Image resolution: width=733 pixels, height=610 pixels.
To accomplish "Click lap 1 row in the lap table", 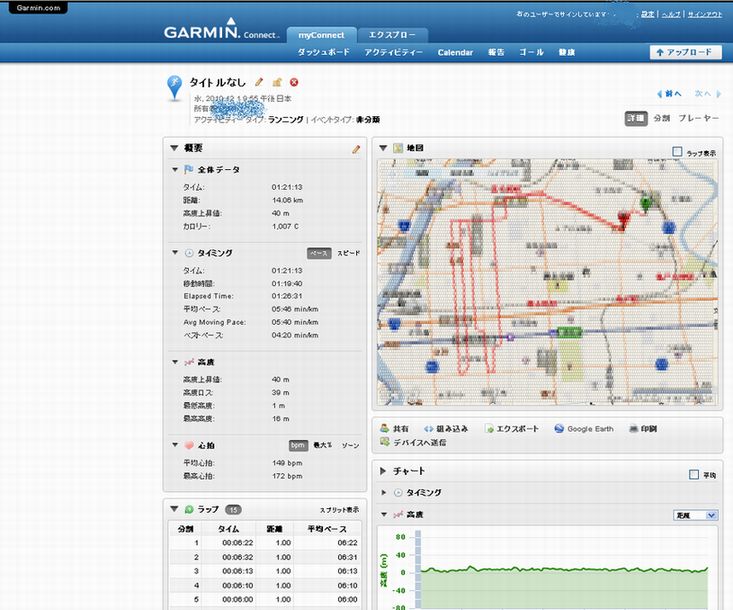I will point(265,543).
